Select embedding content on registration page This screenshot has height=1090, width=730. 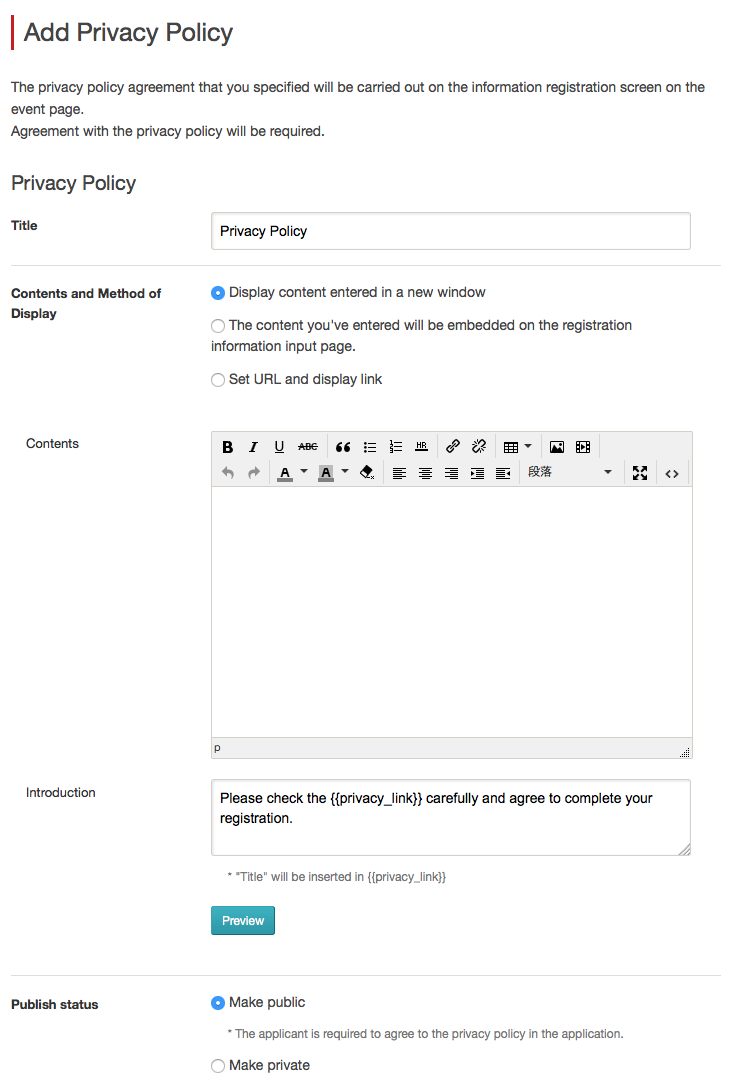218,325
